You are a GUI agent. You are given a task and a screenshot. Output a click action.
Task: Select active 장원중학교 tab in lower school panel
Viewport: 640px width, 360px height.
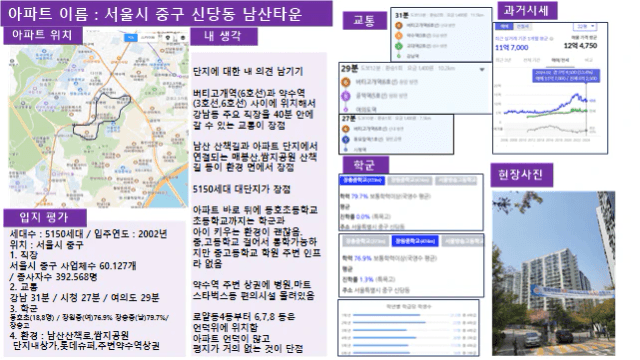click(415, 241)
